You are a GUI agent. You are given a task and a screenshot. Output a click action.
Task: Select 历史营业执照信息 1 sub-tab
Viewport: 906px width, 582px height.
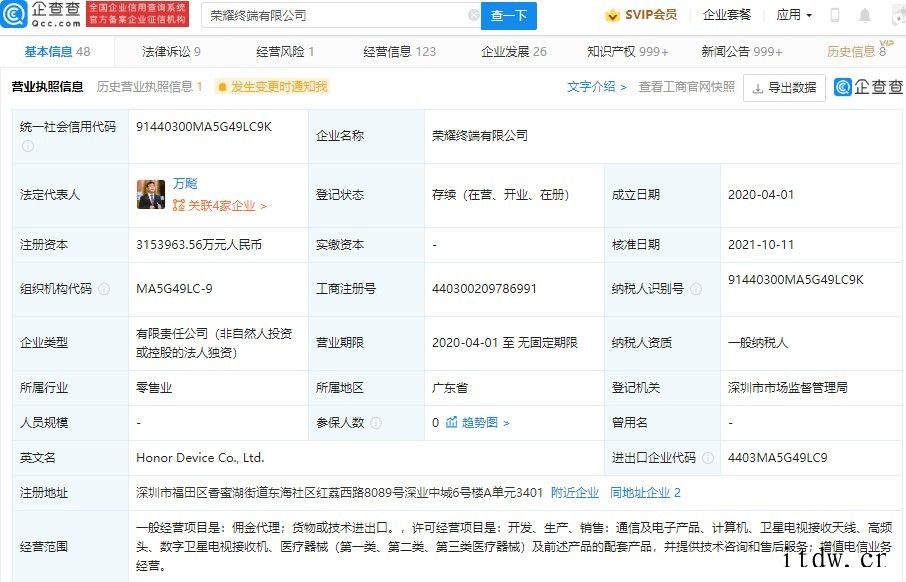pyautogui.click(x=149, y=87)
